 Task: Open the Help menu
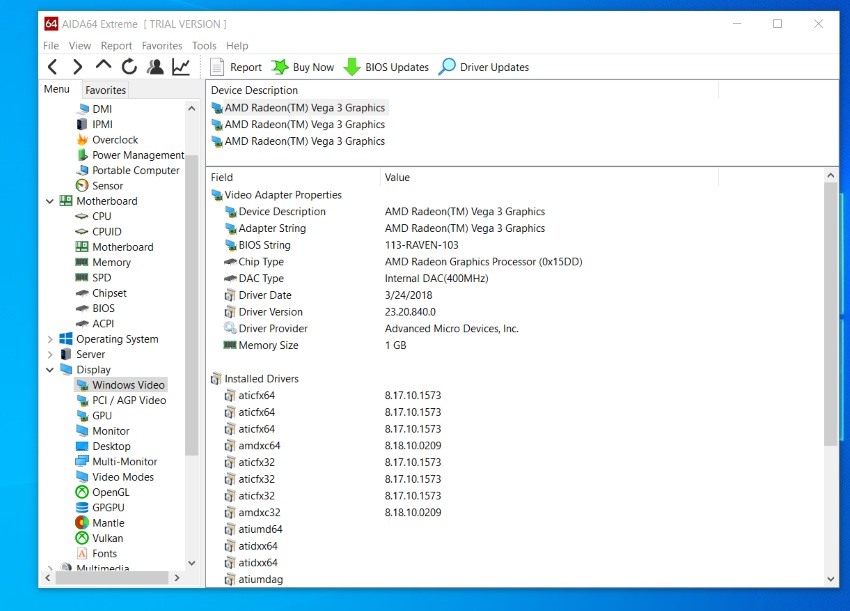(237, 46)
